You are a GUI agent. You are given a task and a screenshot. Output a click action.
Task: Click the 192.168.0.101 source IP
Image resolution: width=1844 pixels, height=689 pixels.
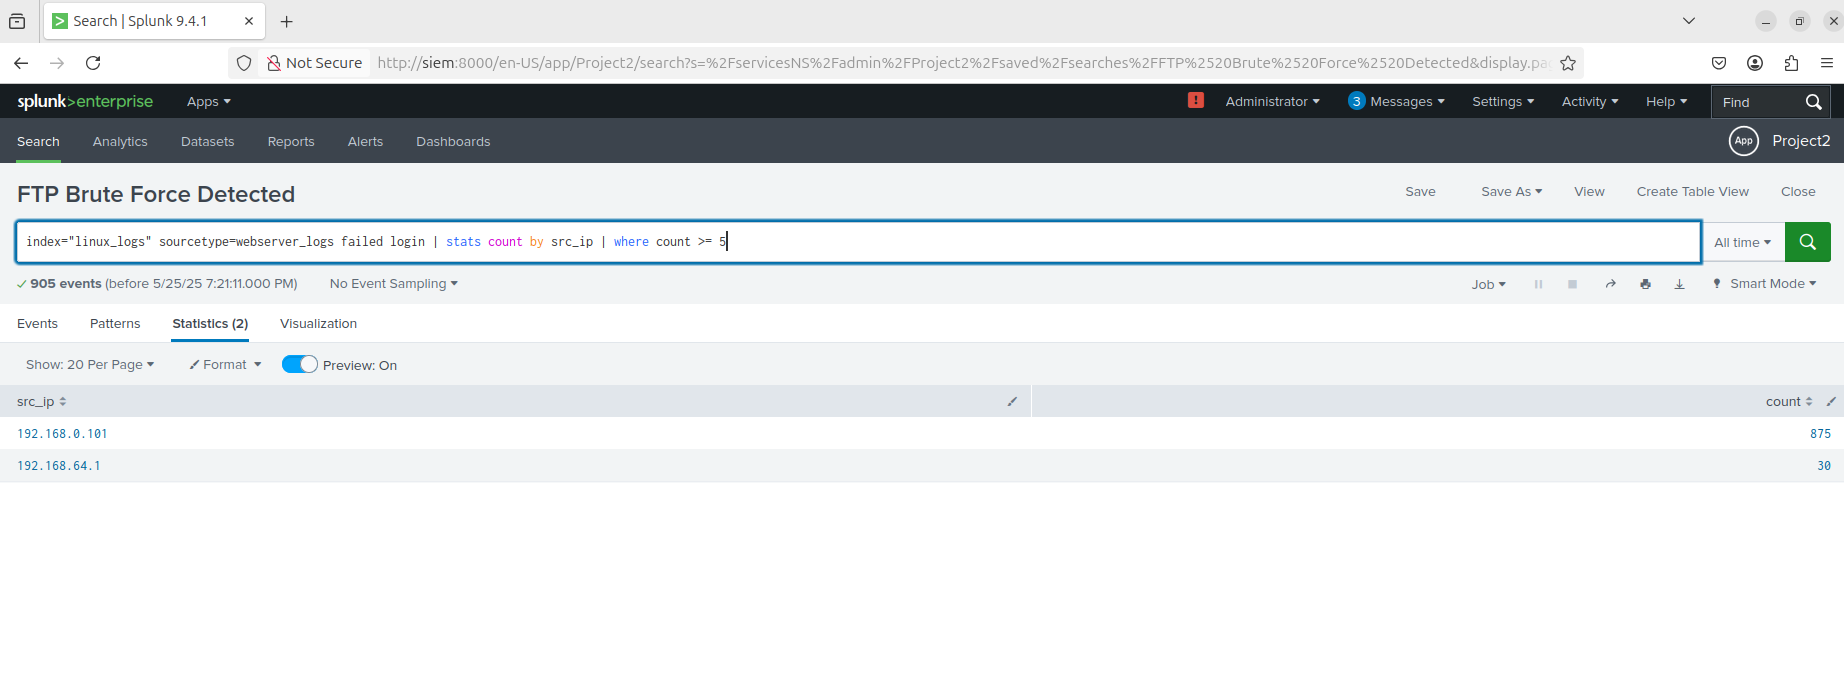[62, 434]
